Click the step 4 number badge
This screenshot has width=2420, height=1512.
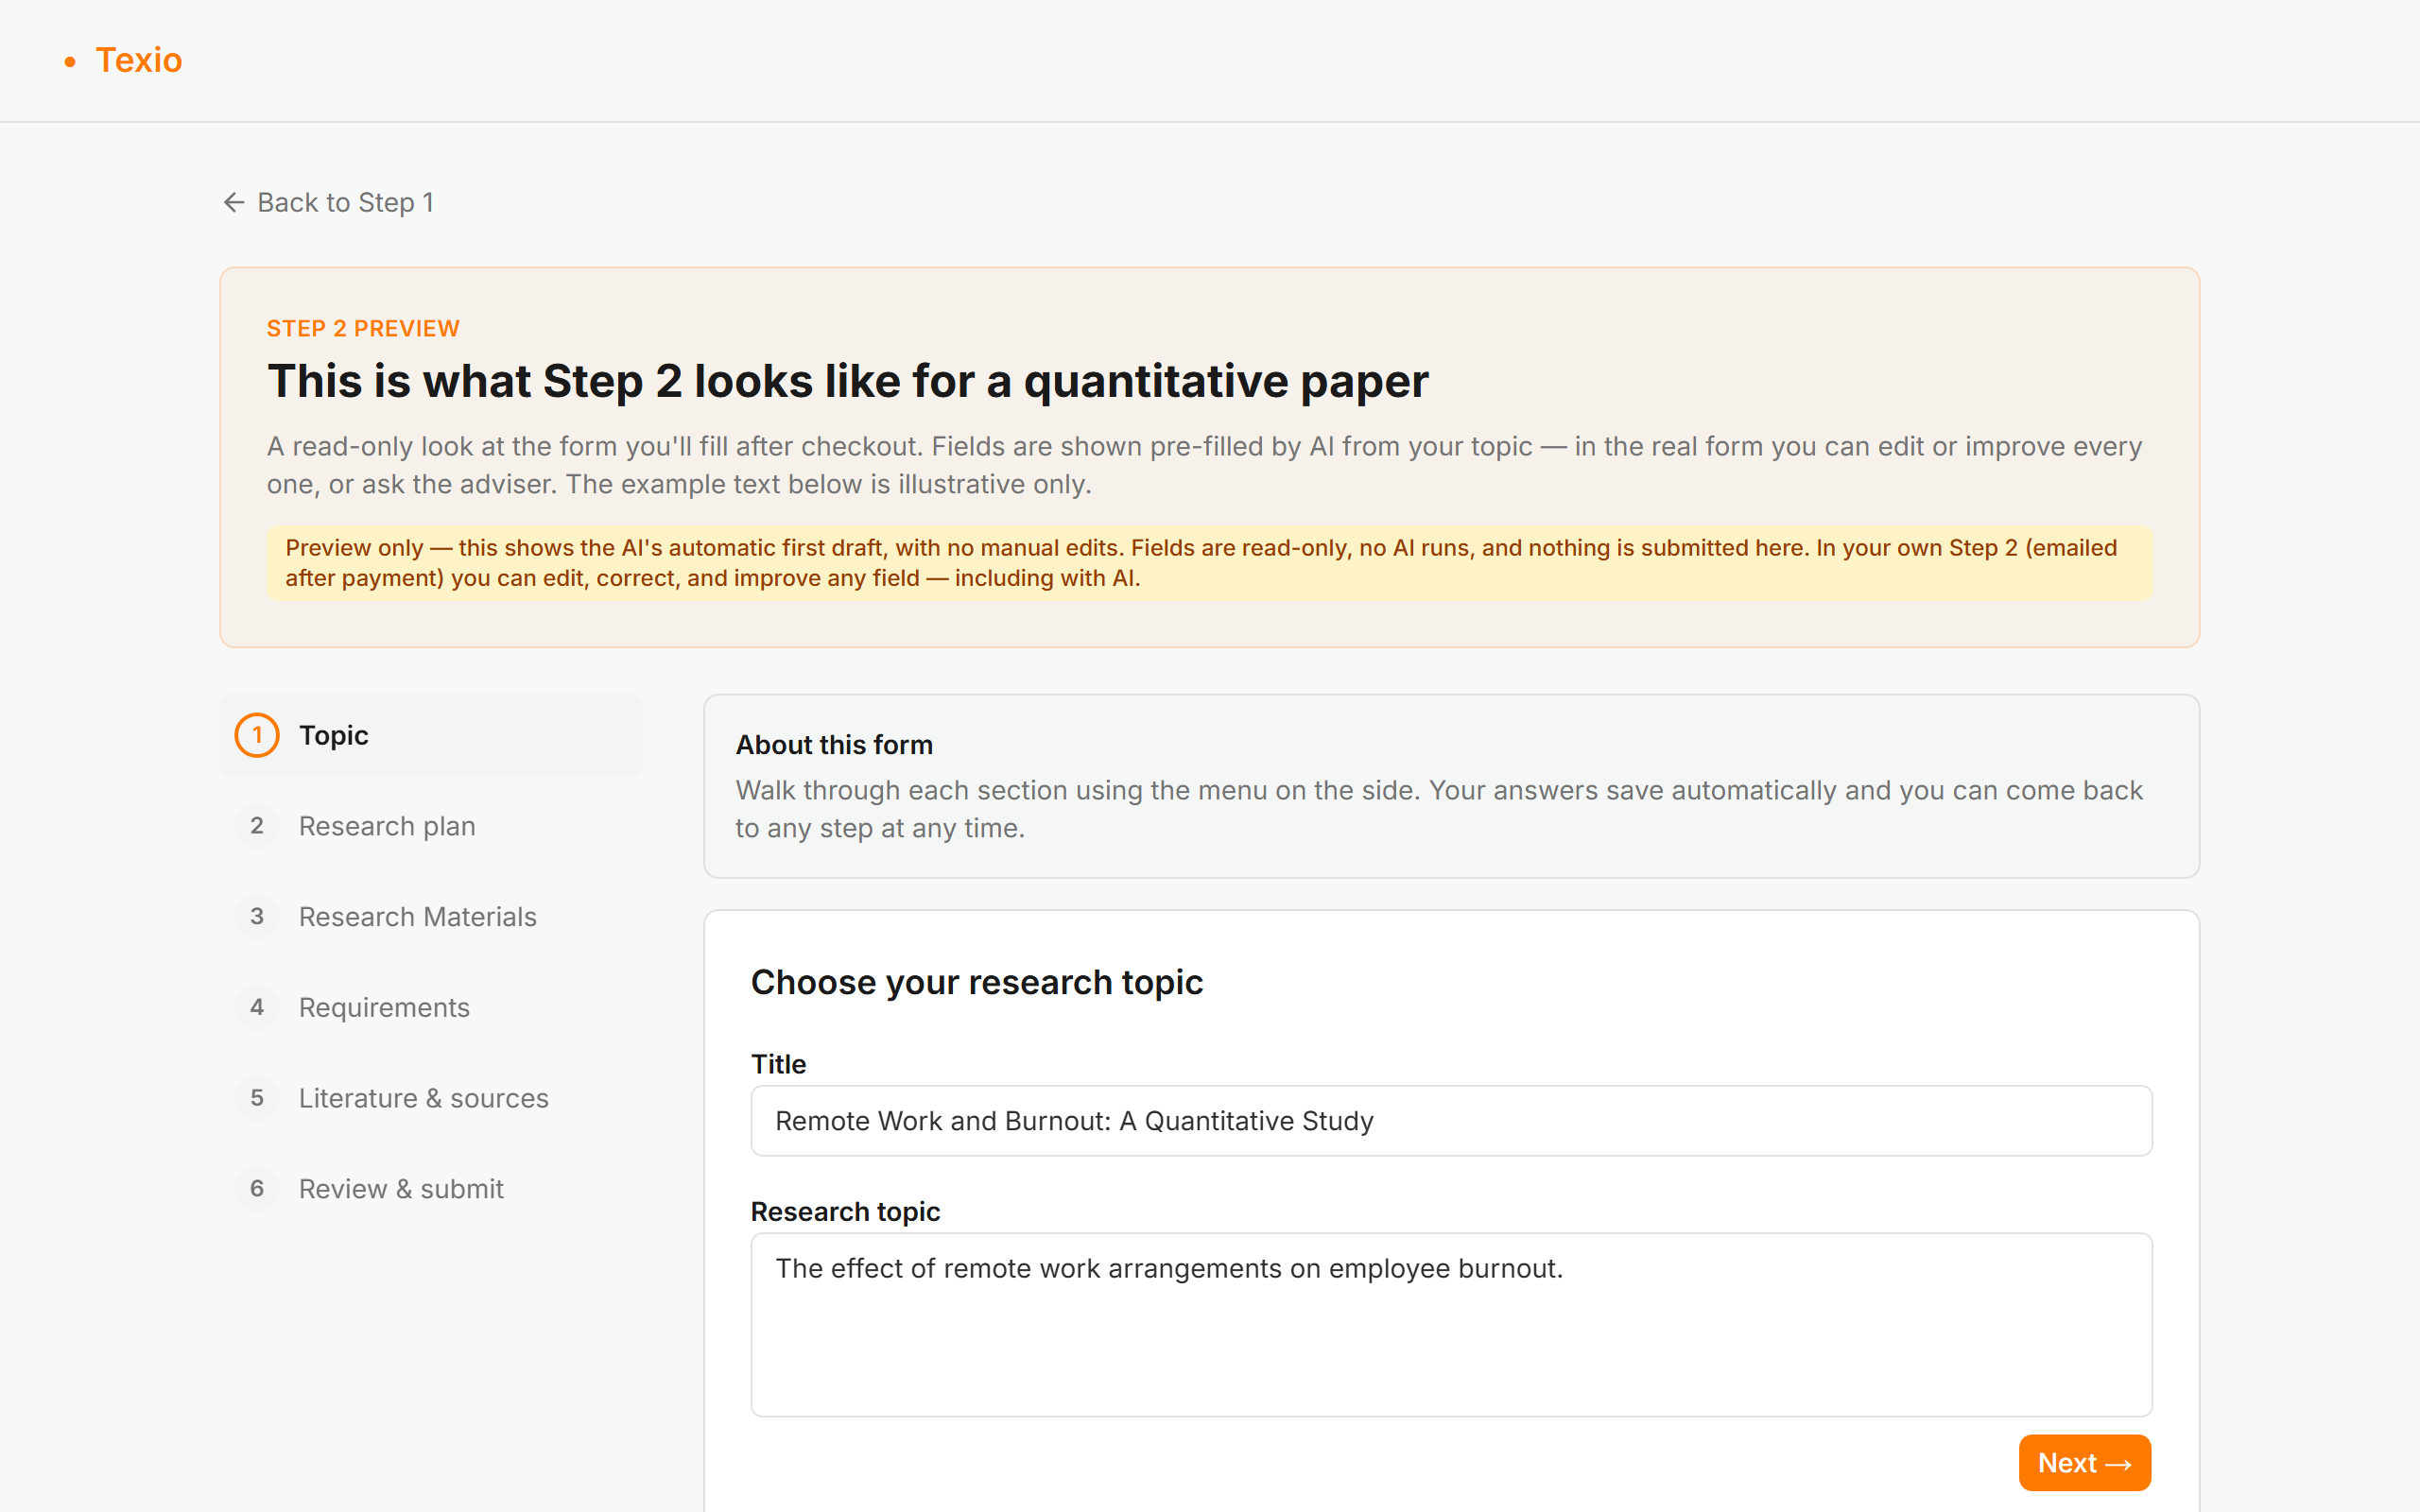coord(257,1007)
